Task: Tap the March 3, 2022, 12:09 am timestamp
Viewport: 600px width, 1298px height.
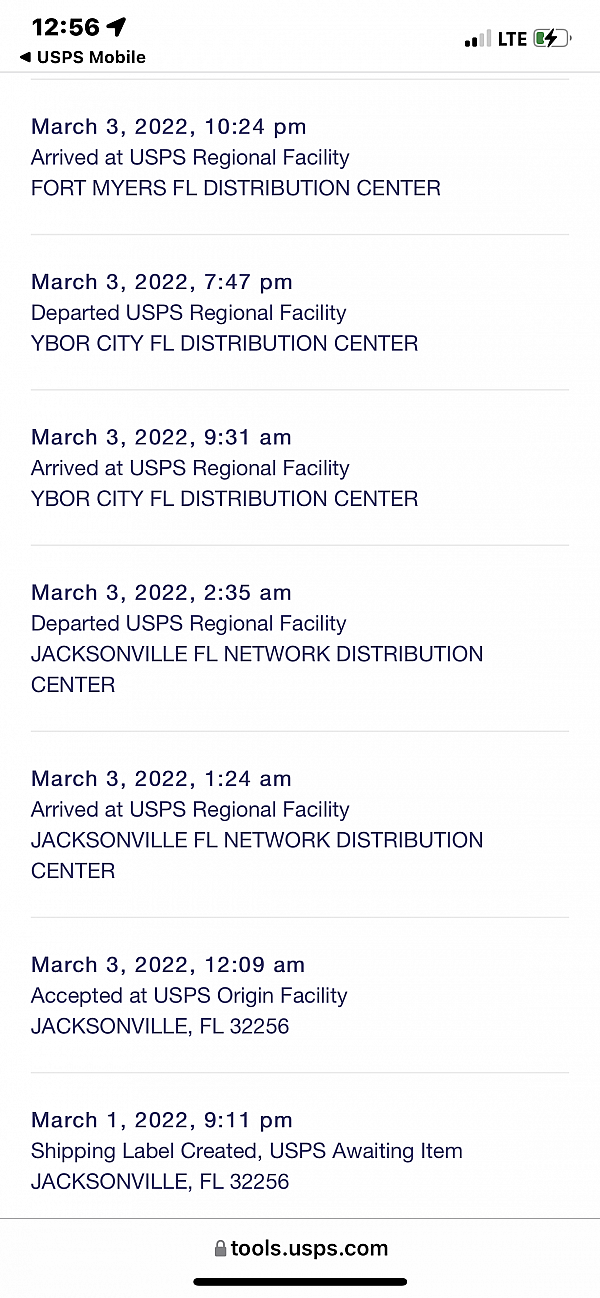Action: [x=168, y=965]
